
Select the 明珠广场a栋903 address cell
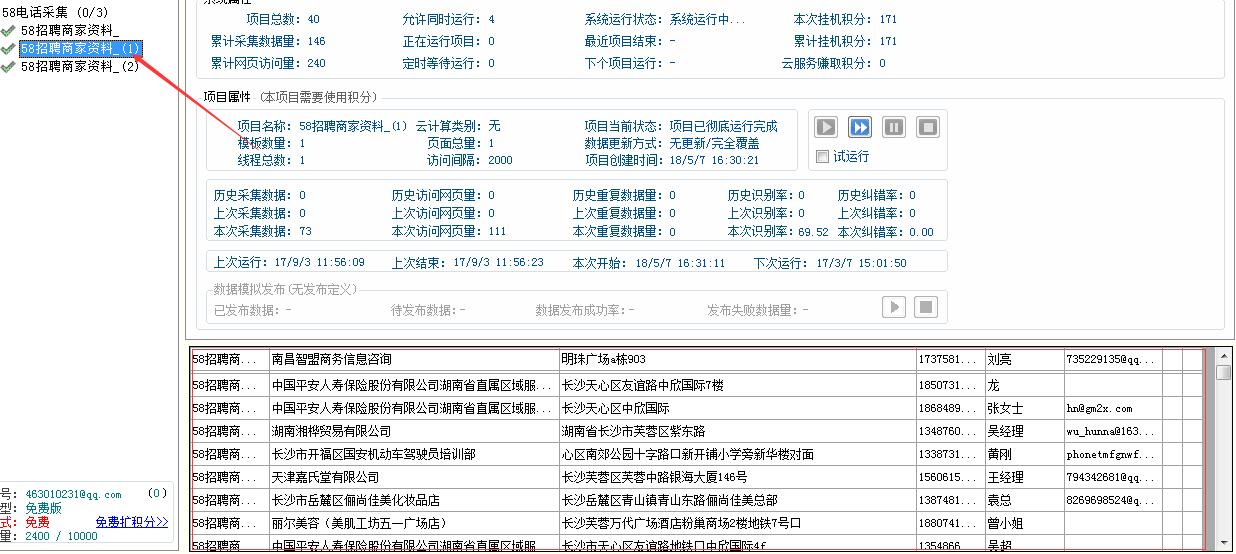coord(737,359)
